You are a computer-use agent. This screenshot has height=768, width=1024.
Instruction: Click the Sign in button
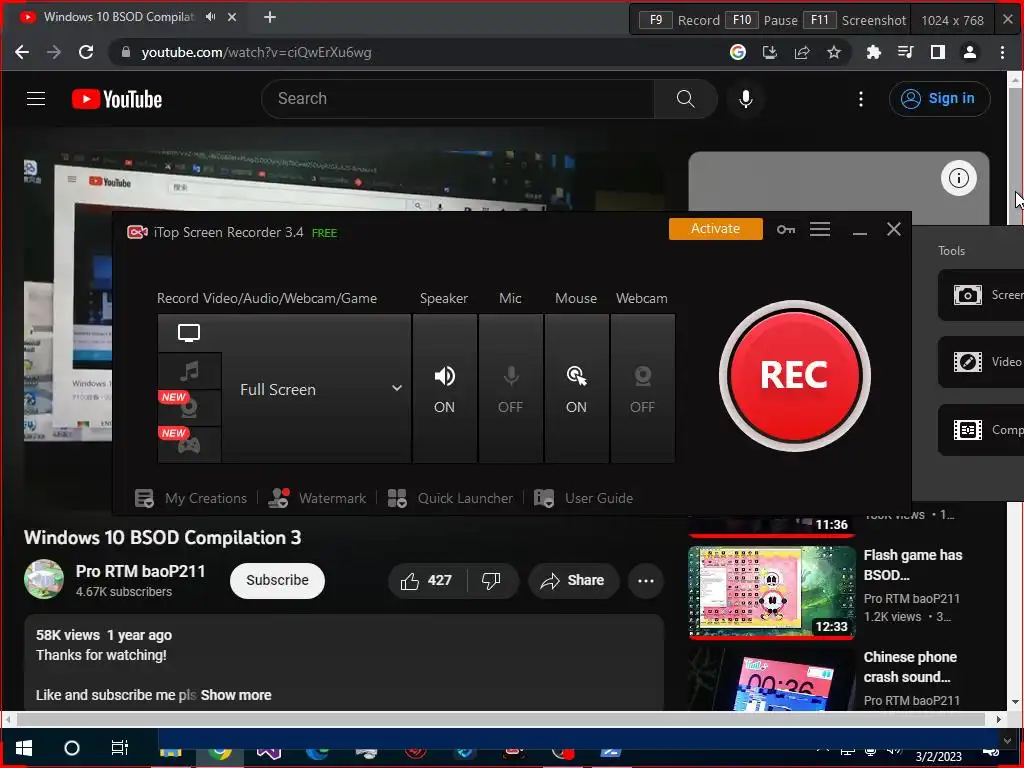(x=939, y=99)
